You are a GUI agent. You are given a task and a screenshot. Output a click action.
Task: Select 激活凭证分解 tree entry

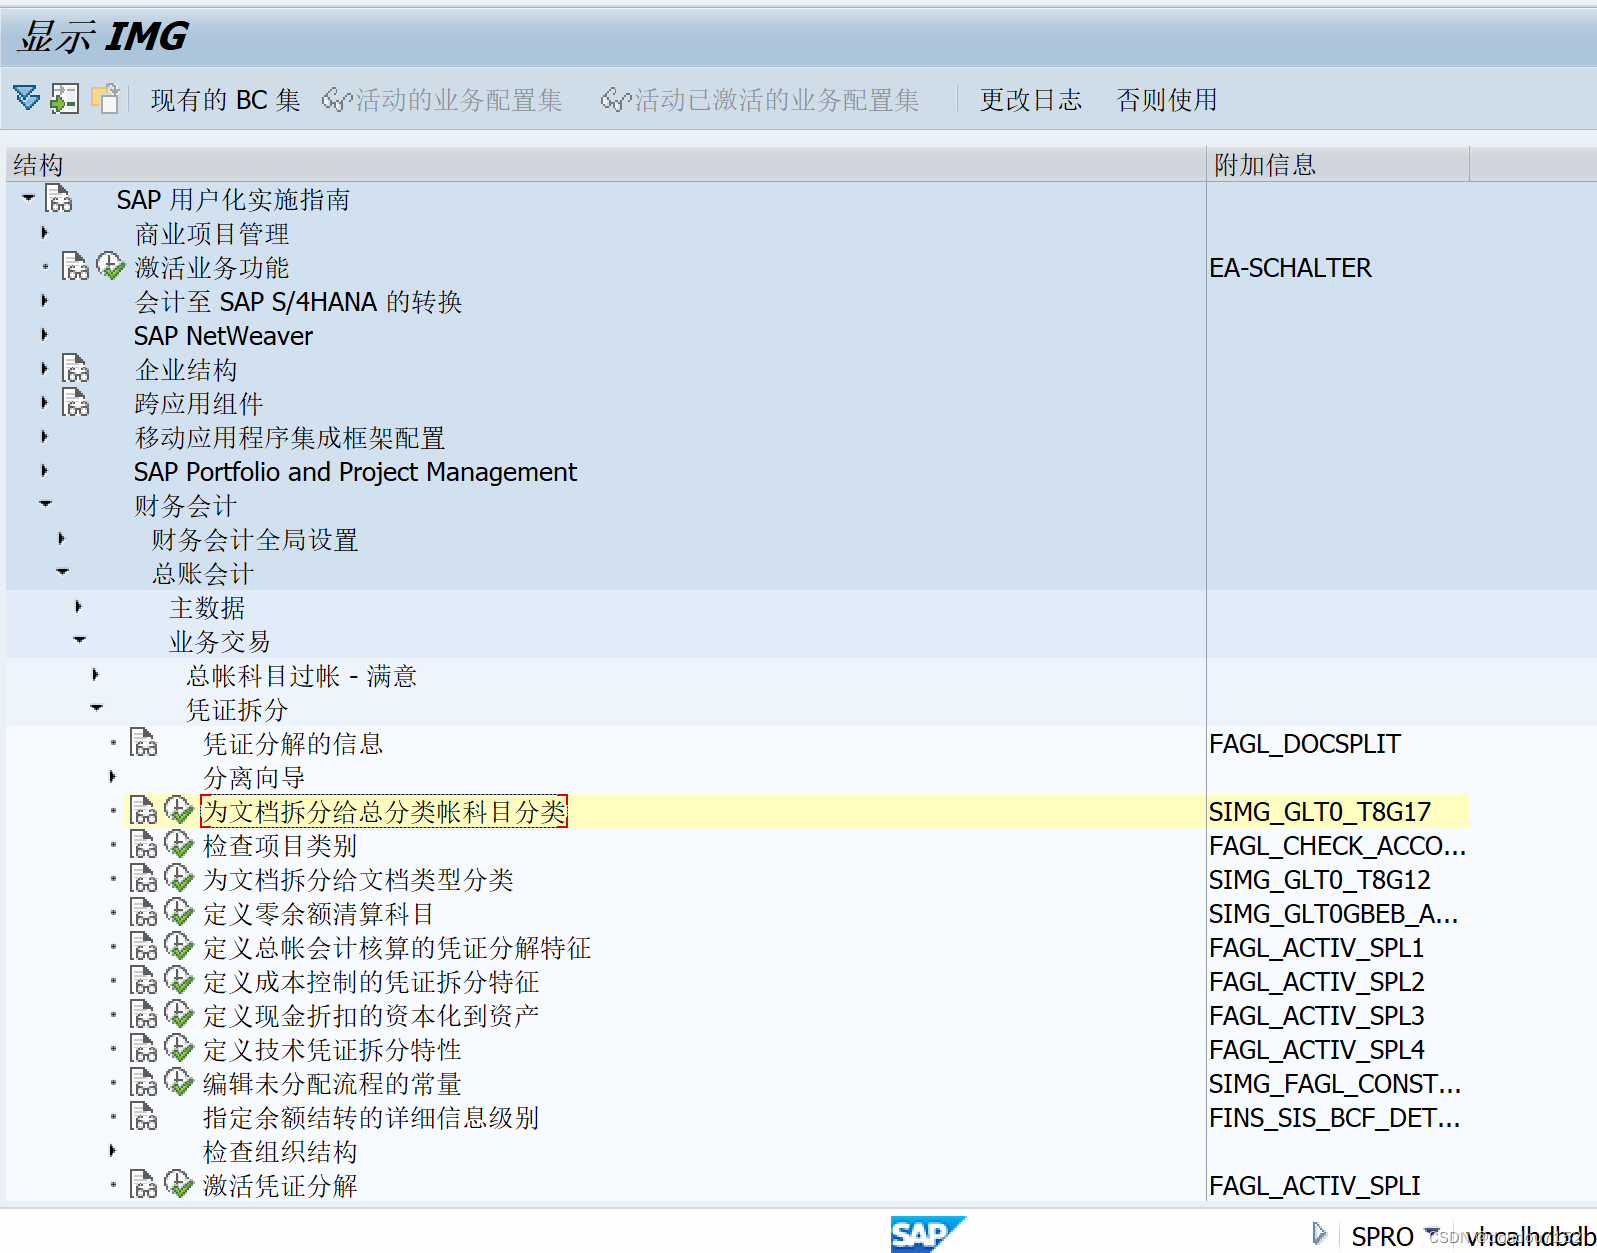[x=280, y=1186]
